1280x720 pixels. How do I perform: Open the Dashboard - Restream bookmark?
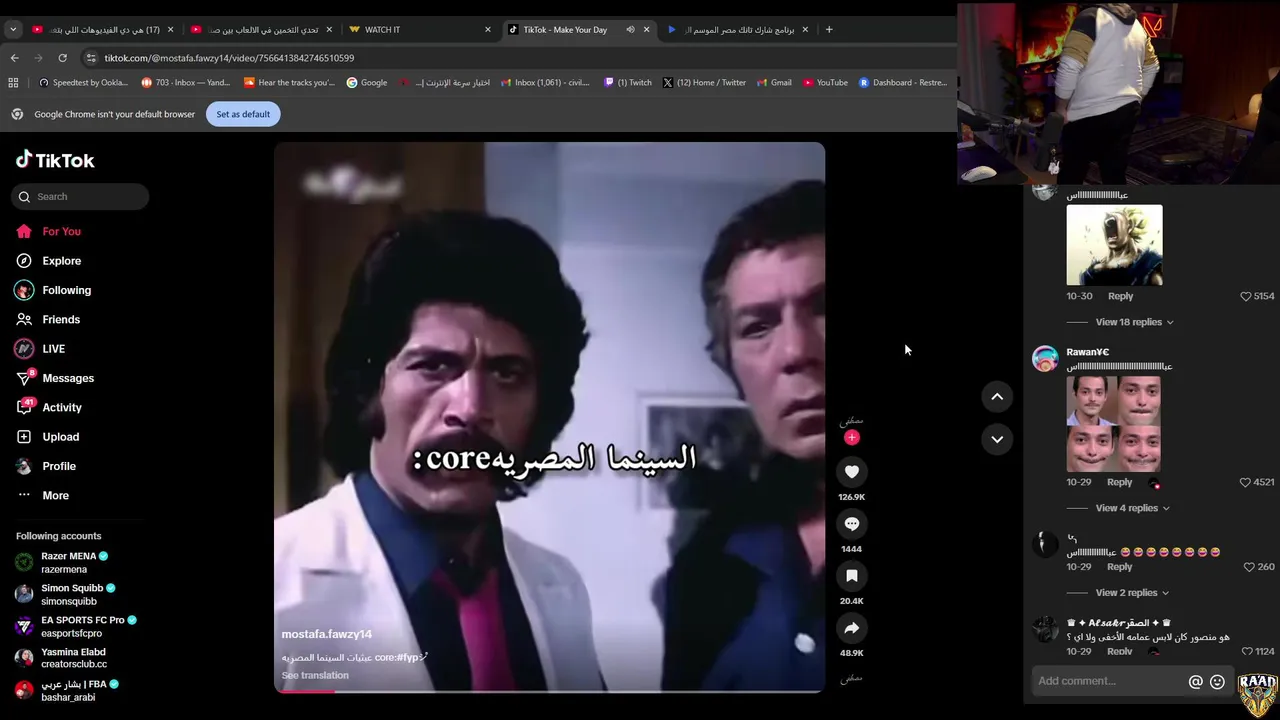[903, 83]
